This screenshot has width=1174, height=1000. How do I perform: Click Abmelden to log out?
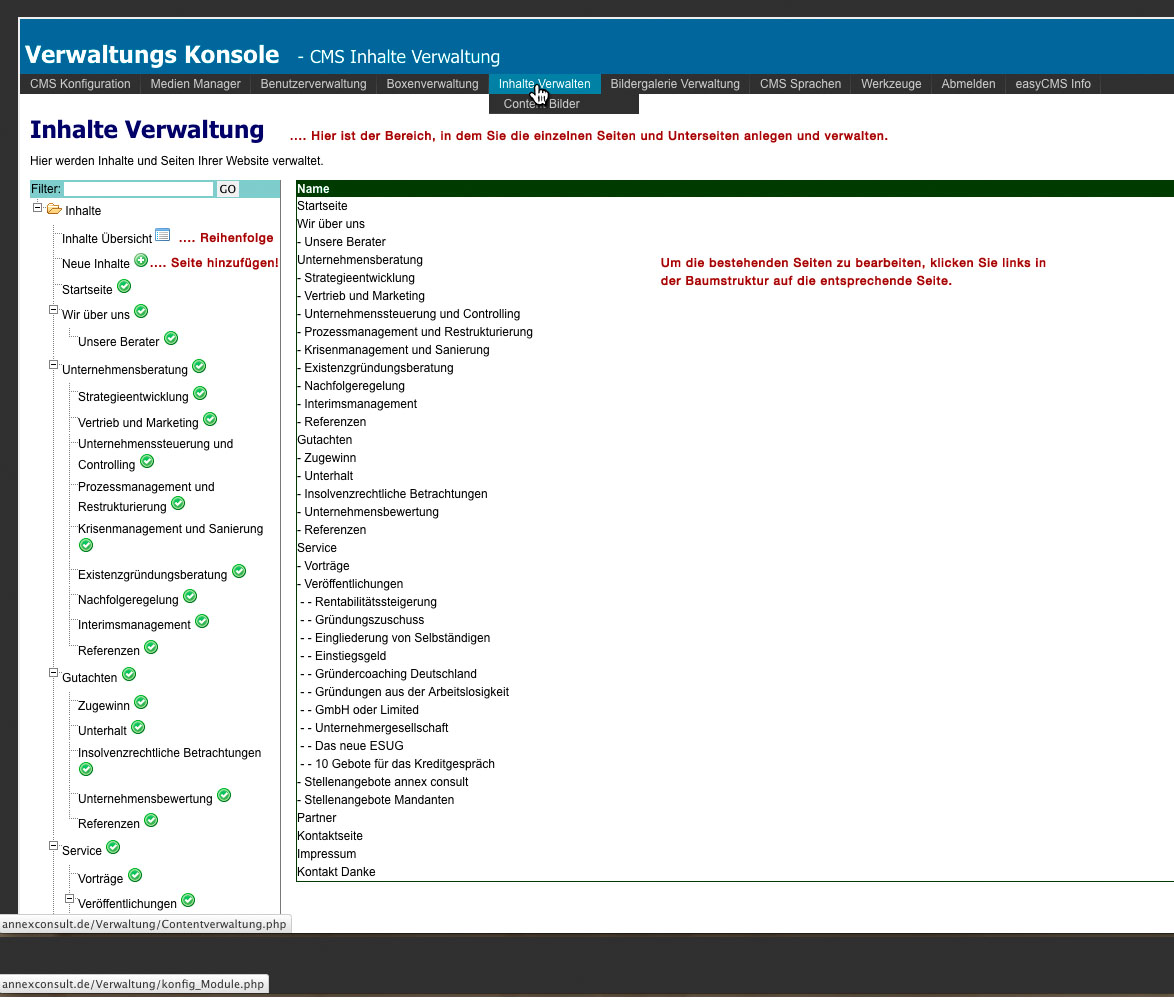[x=968, y=84]
